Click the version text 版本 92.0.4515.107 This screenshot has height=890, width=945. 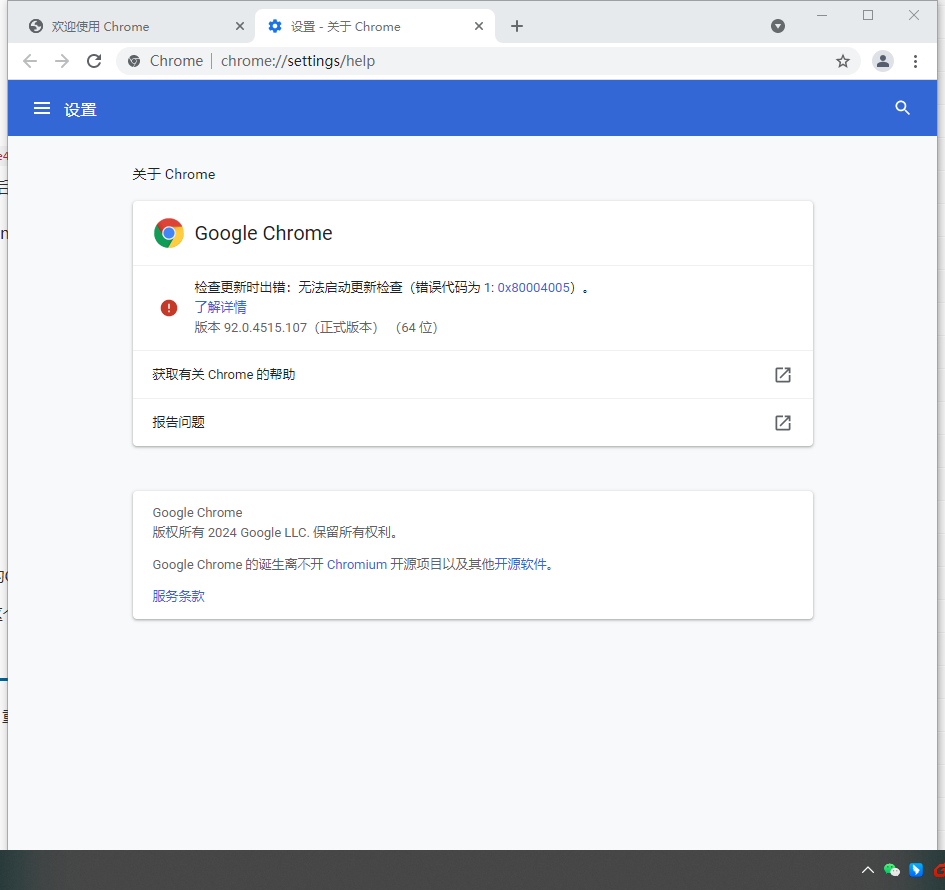(x=251, y=327)
